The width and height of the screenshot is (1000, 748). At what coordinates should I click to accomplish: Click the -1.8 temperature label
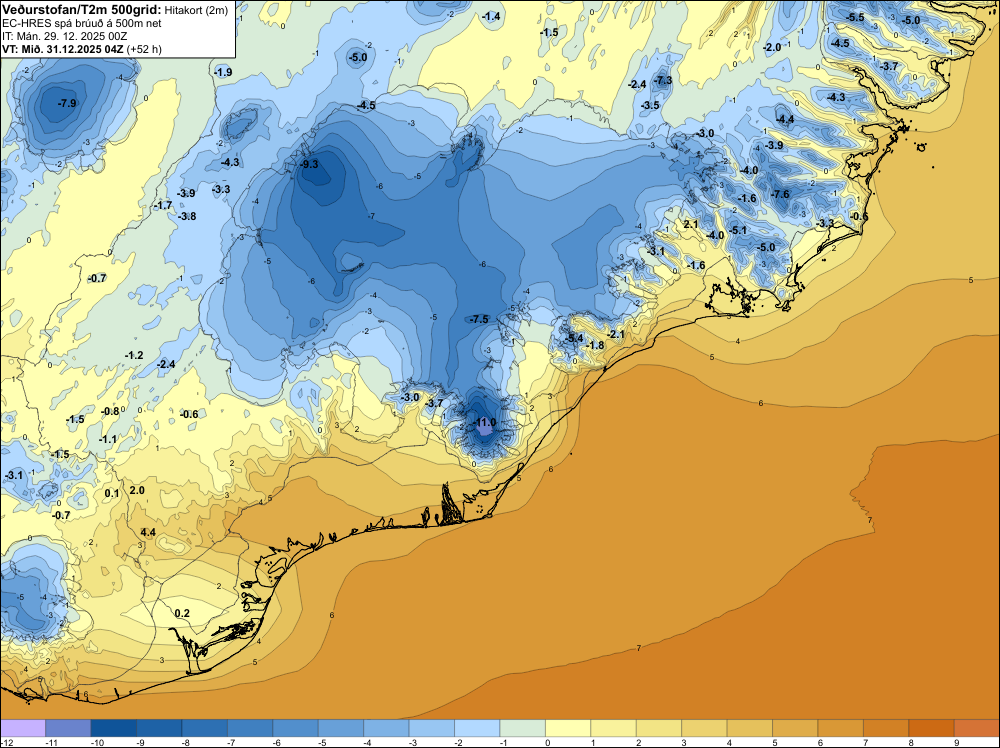click(595, 345)
